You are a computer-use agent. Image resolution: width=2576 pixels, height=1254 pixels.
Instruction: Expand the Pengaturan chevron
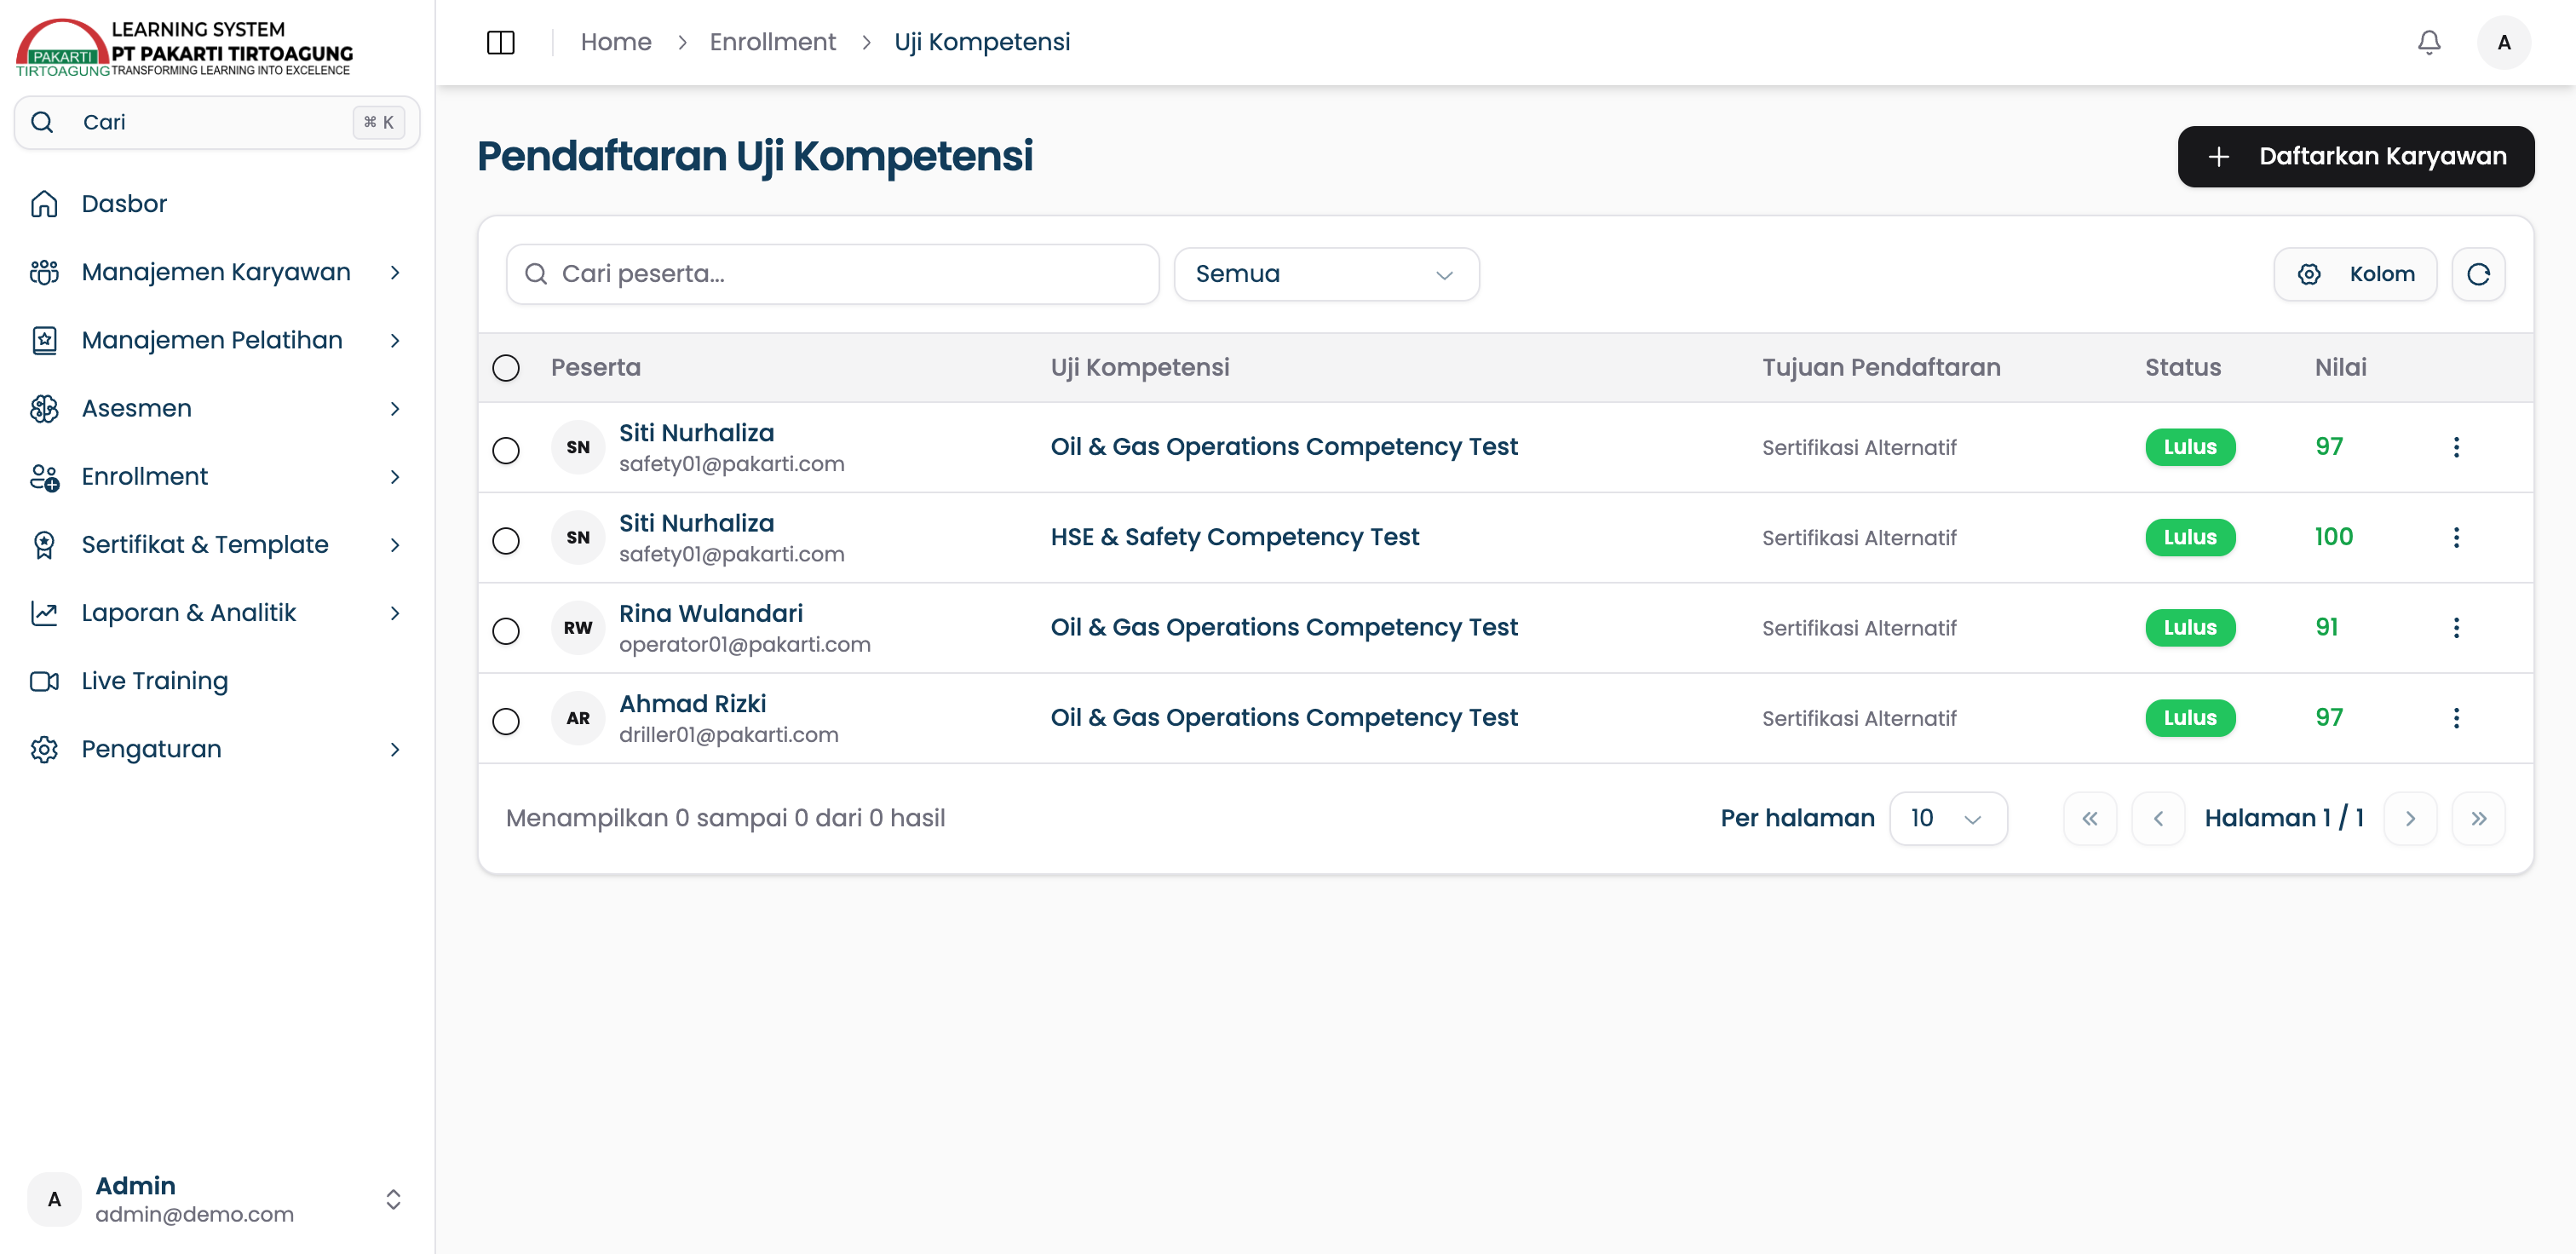pyautogui.click(x=395, y=749)
